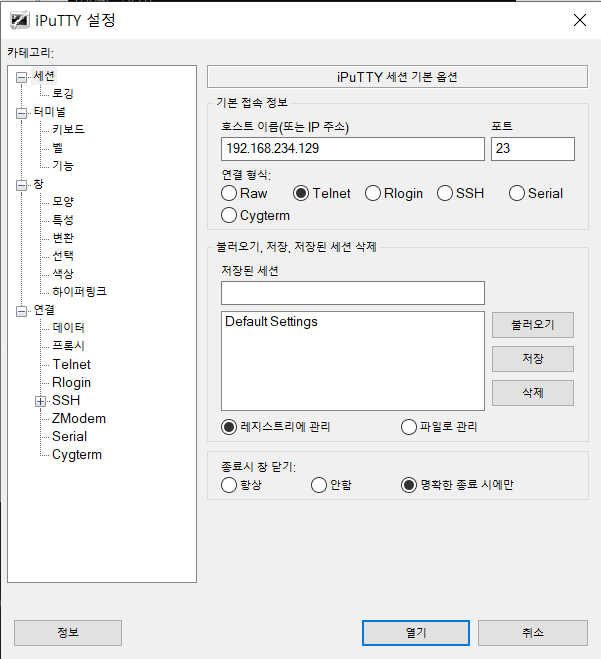Click the 열기 open button
The height and width of the screenshot is (659, 601).
tap(416, 633)
